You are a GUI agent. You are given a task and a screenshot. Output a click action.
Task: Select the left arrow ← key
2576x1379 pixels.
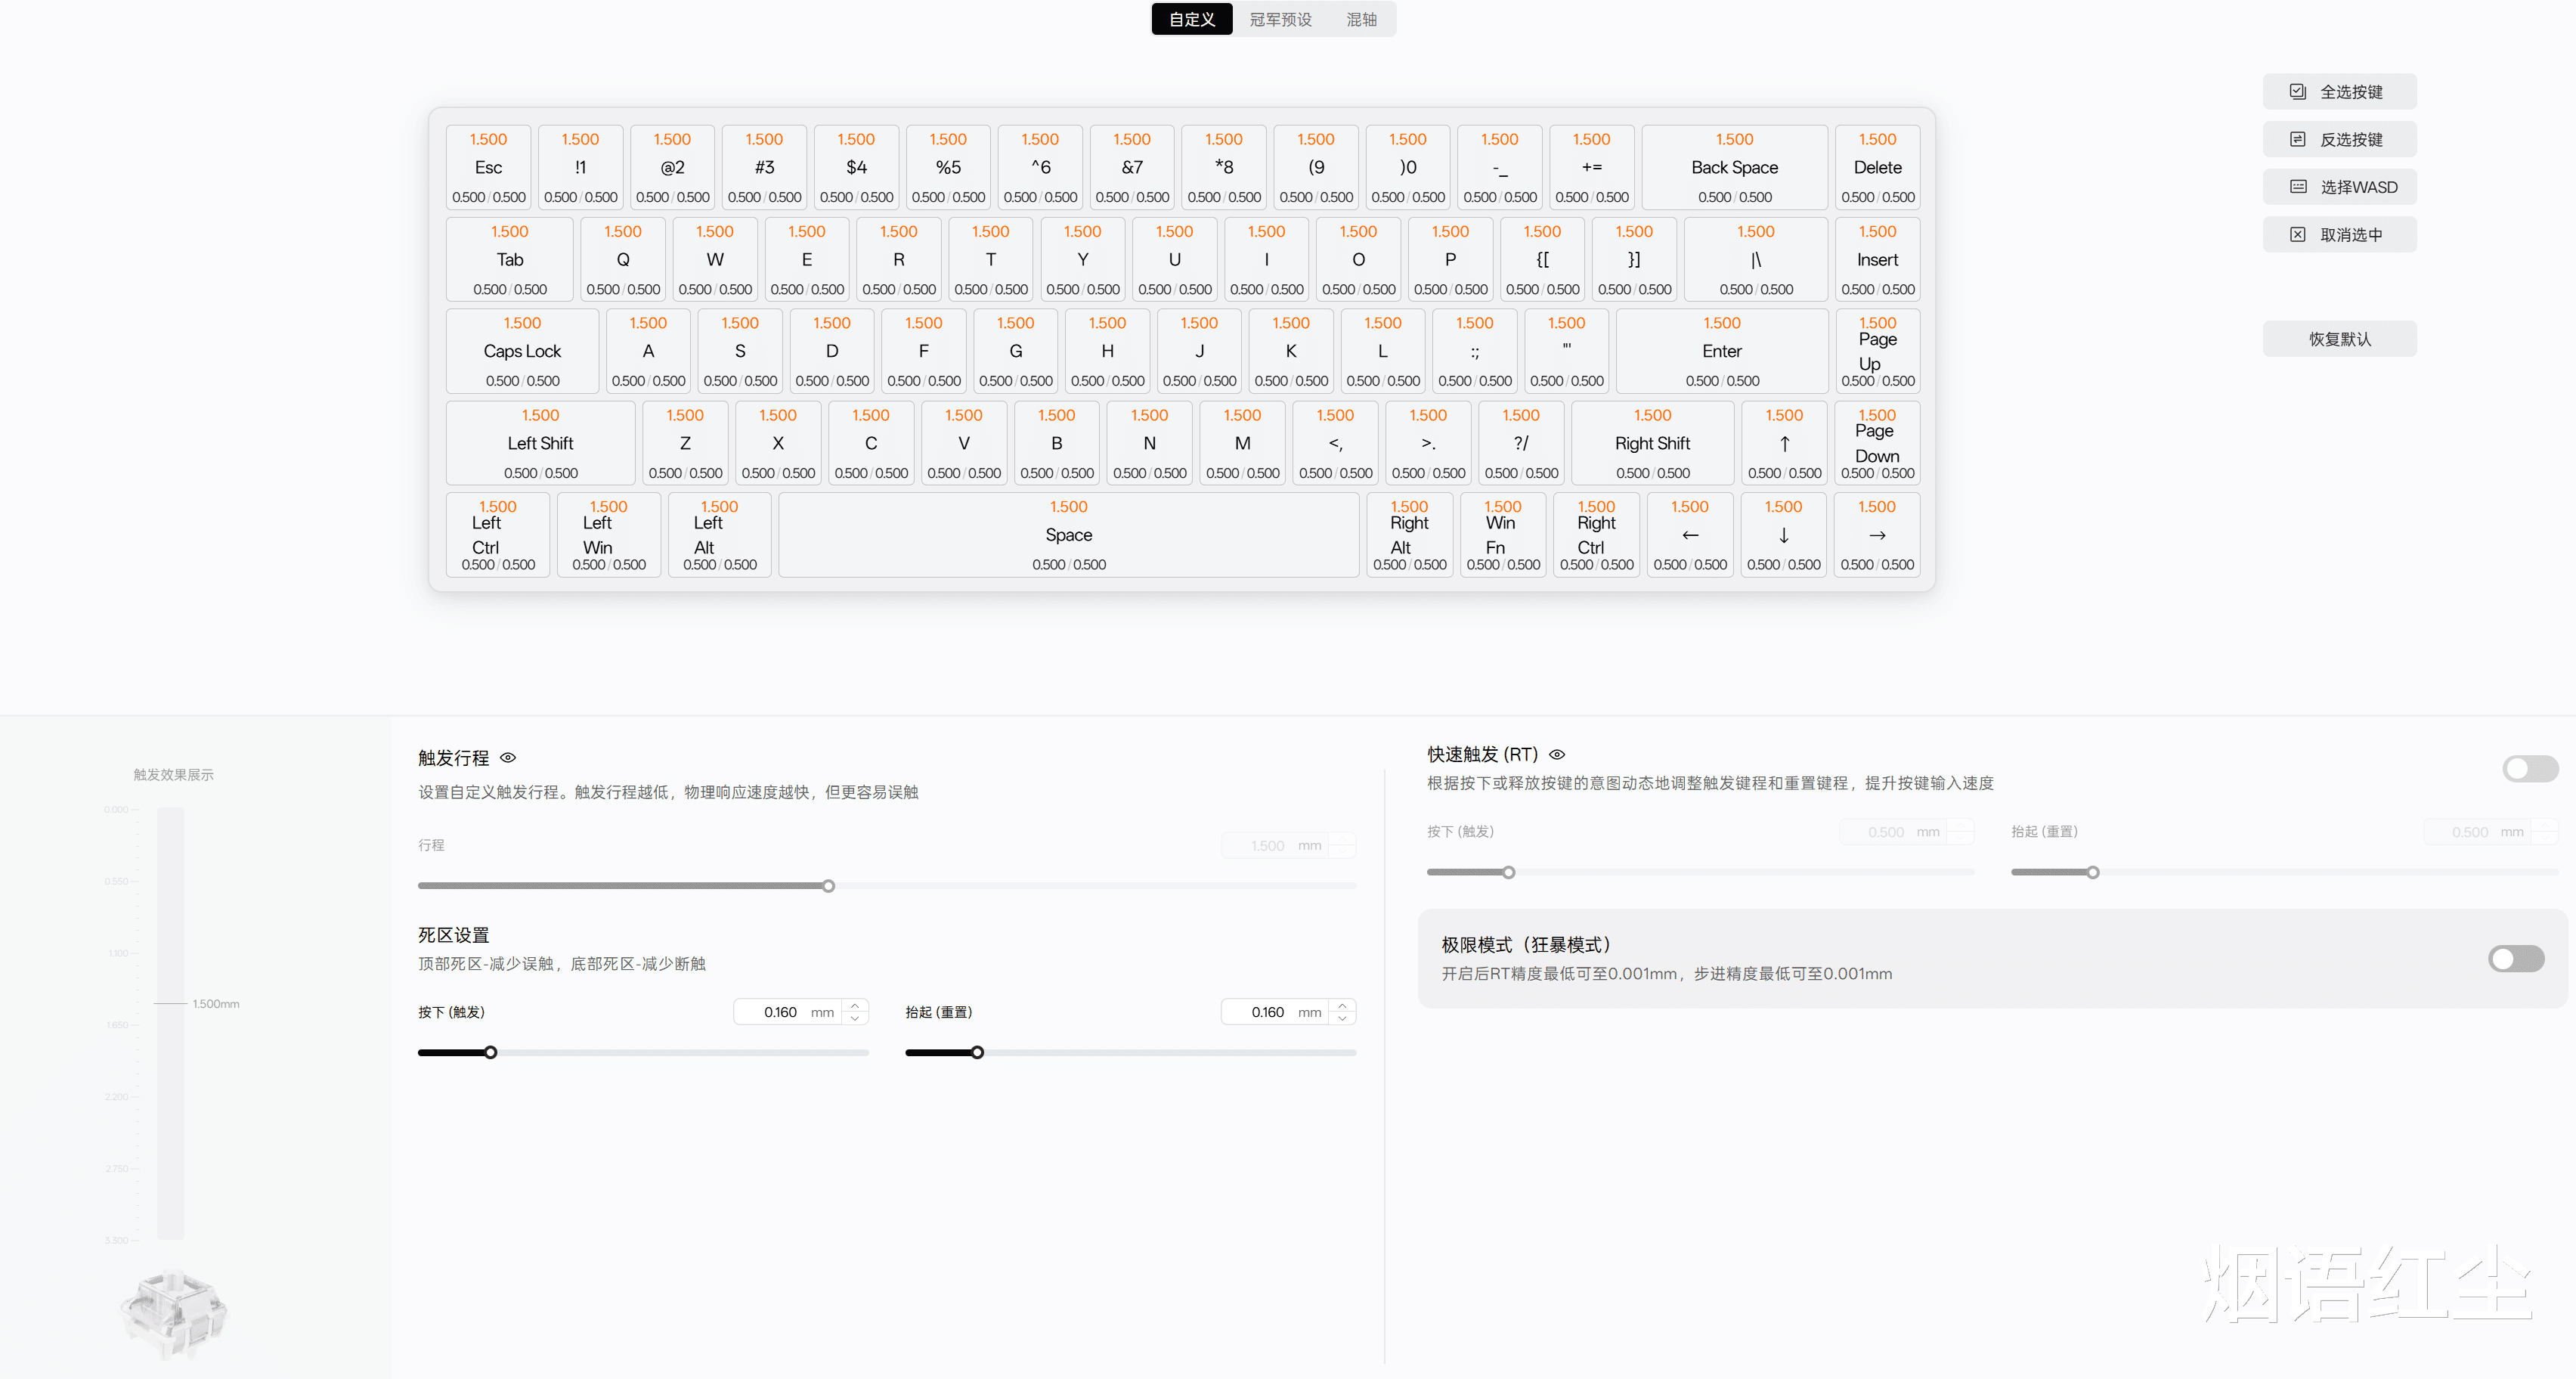click(x=1690, y=535)
